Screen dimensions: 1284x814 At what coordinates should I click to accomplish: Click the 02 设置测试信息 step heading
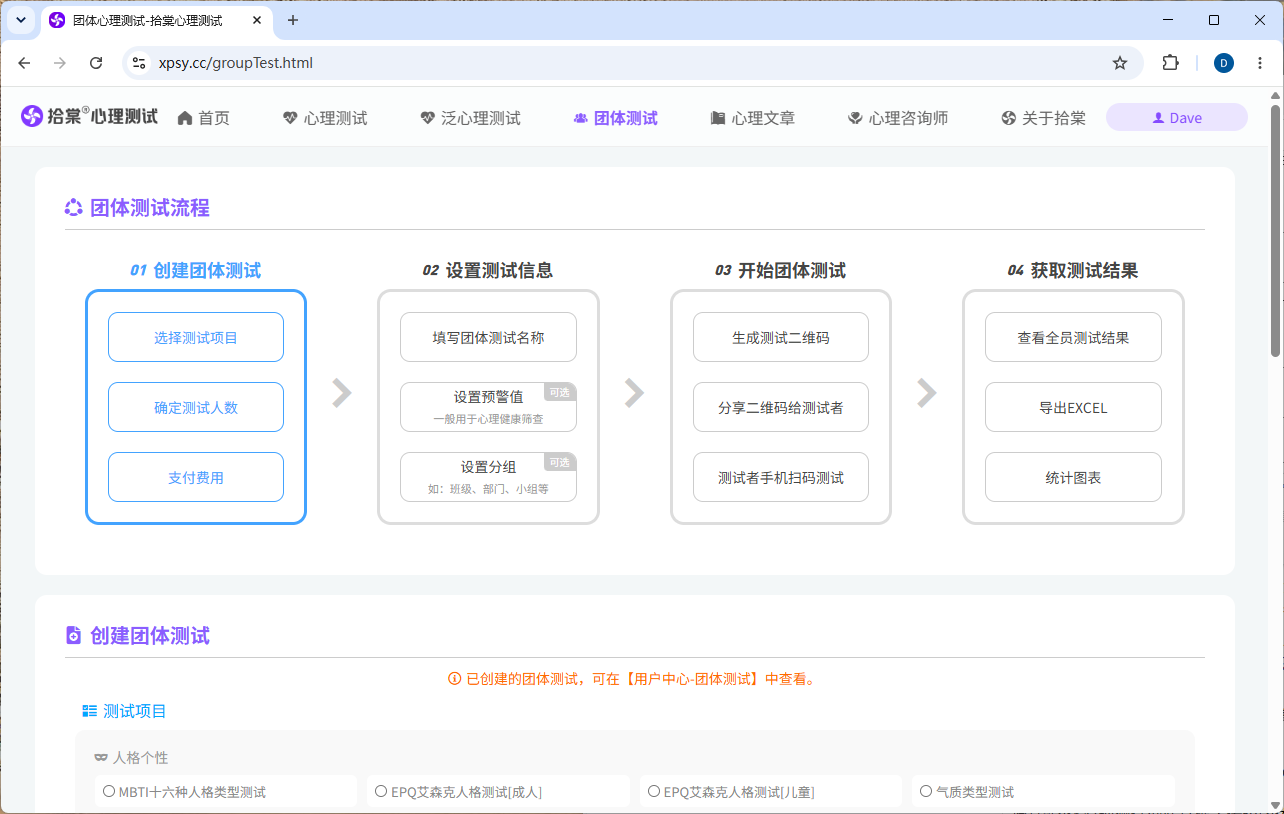(488, 270)
